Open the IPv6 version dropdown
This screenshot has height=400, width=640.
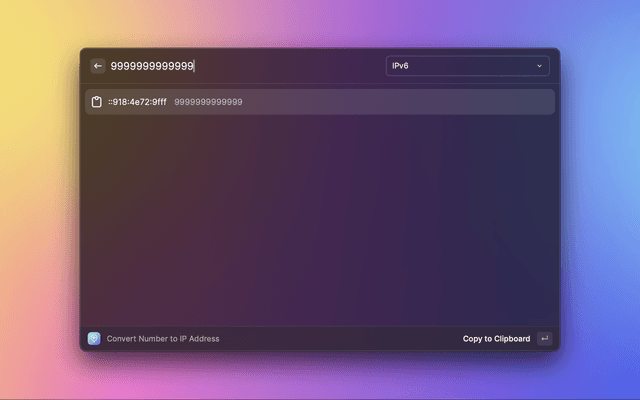point(467,66)
